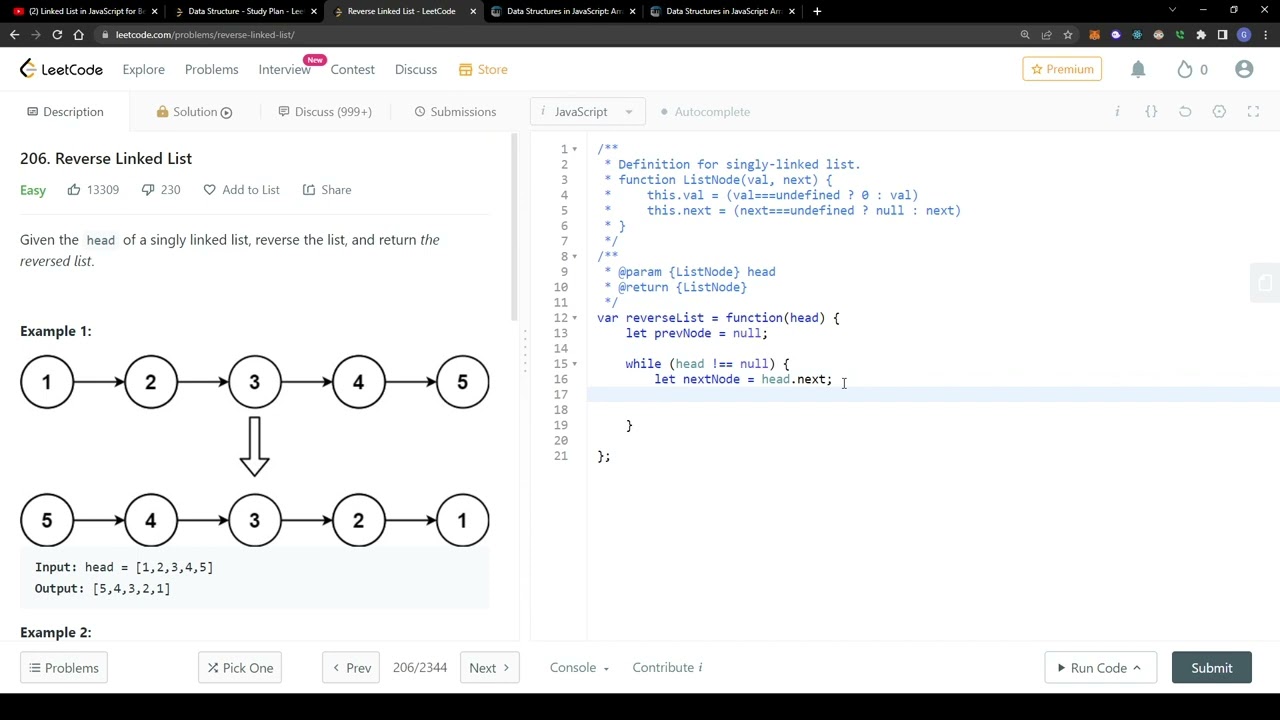Image resolution: width=1280 pixels, height=720 pixels.
Task: Click the streak flame icon
Action: tap(1185, 69)
